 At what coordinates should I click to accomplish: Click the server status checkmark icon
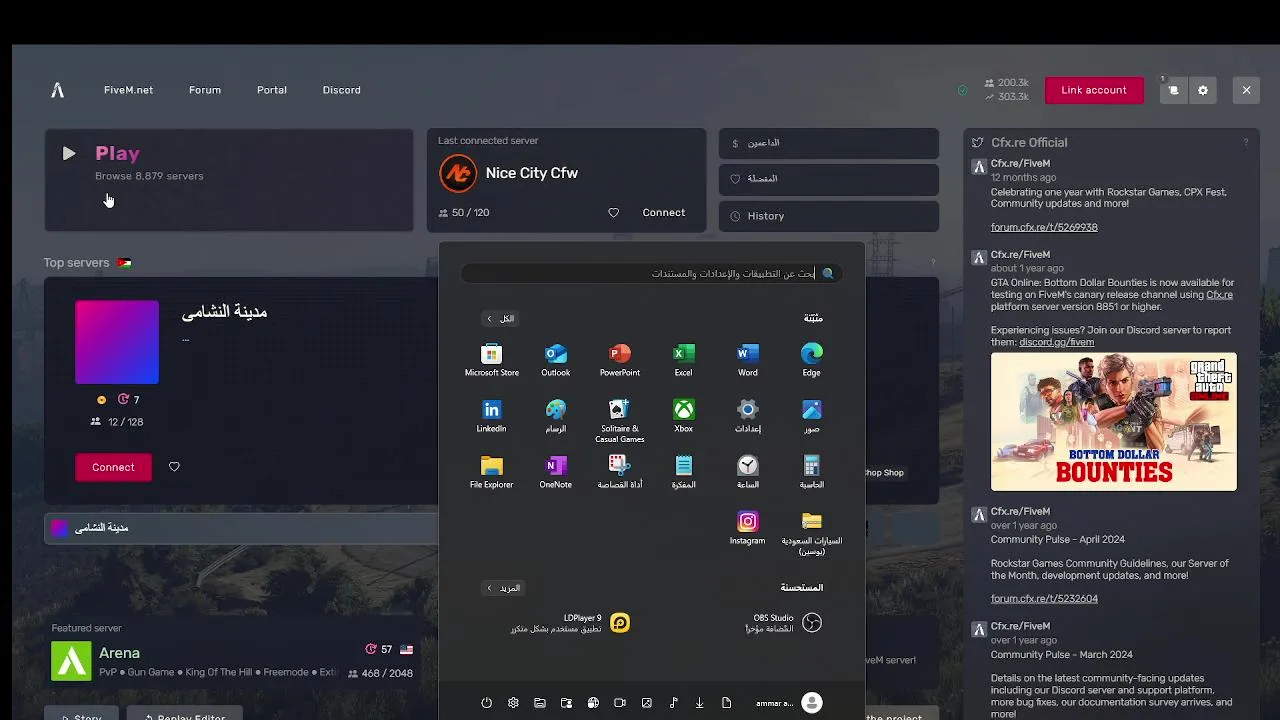pyautogui.click(x=963, y=90)
